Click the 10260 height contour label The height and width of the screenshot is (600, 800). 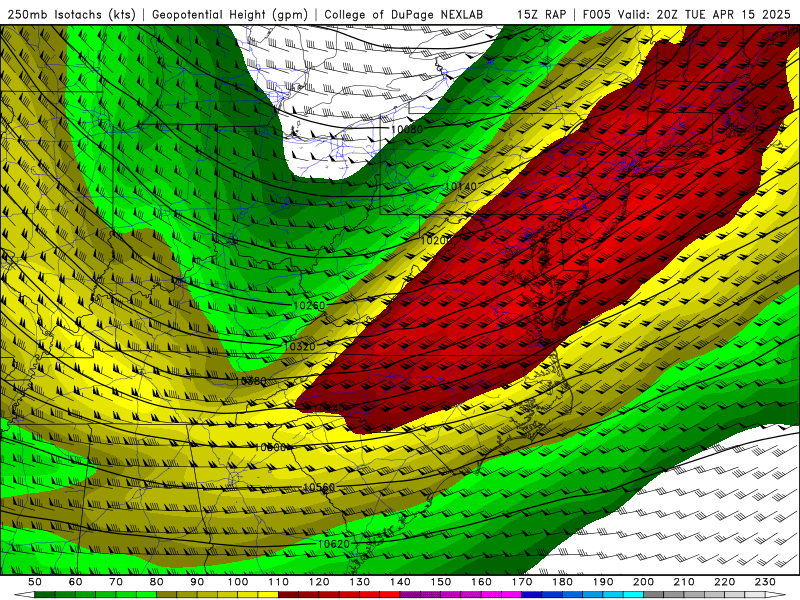(309, 306)
